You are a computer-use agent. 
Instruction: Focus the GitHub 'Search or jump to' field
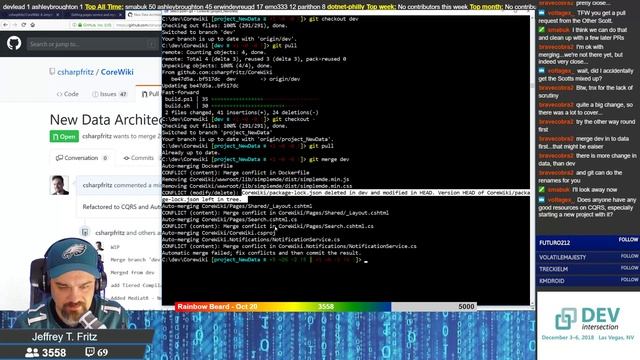92,44
